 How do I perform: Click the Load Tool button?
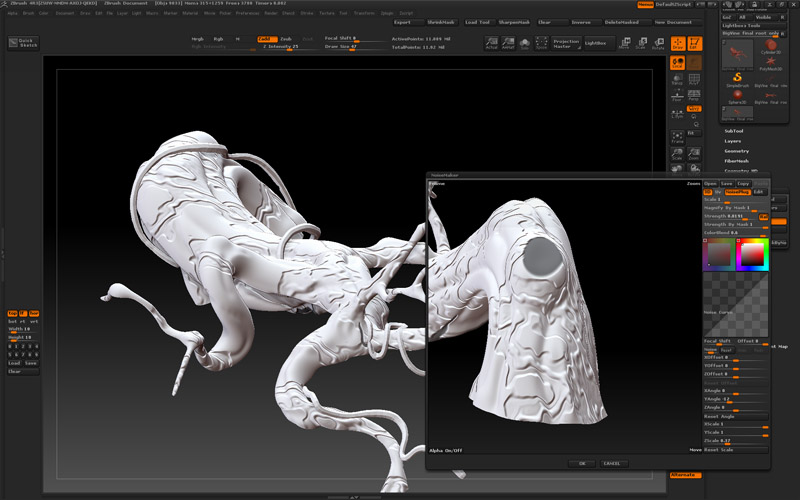coord(479,22)
